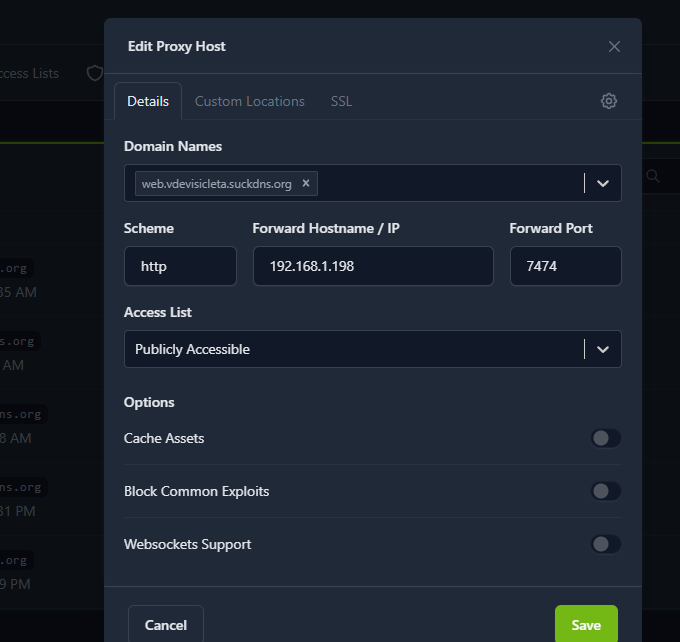This screenshot has height=642, width=680.
Task: Click empty area inside Domain Names box
Action: coord(450,183)
